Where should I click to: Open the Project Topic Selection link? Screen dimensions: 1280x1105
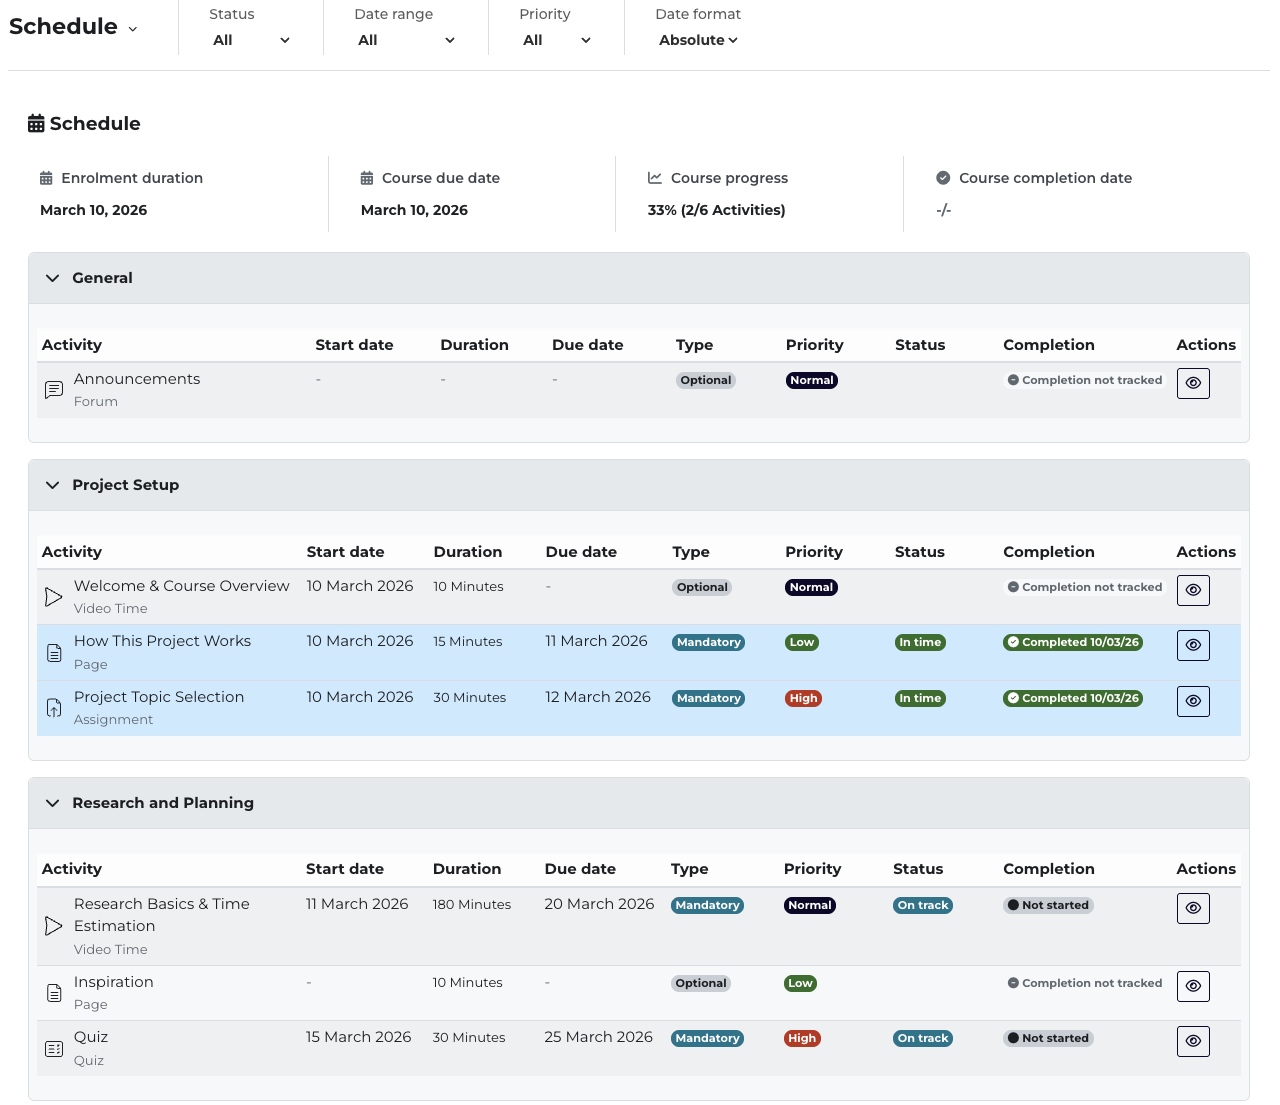pos(159,697)
